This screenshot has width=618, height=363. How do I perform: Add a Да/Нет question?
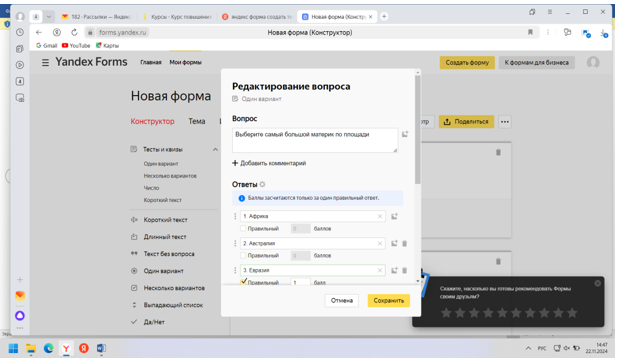pos(154,322)
